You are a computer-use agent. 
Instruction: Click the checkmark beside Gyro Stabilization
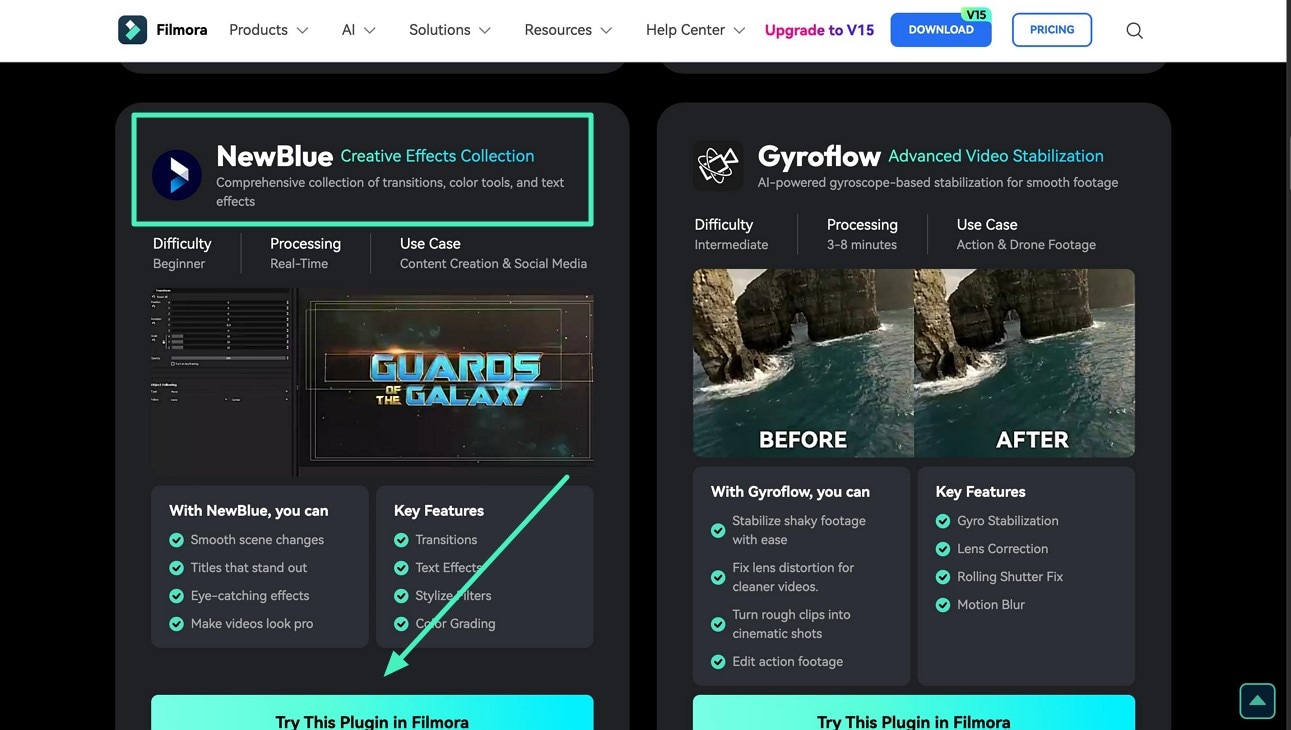[942, 521]
